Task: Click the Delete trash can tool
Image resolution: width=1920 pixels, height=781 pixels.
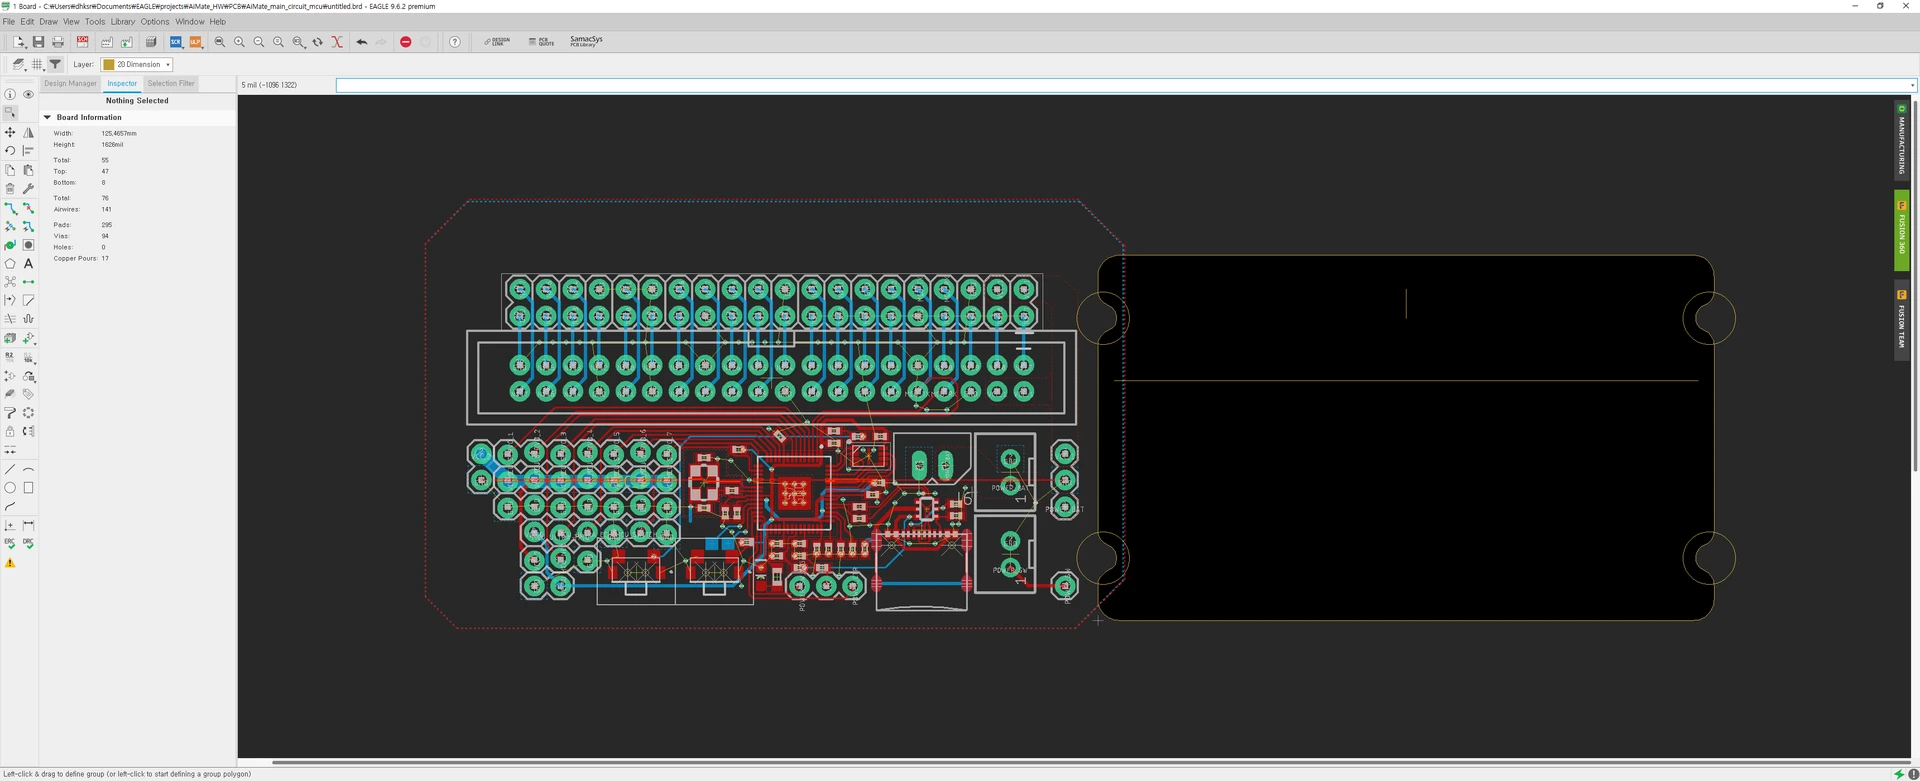Action: click(x=10, y=189)
